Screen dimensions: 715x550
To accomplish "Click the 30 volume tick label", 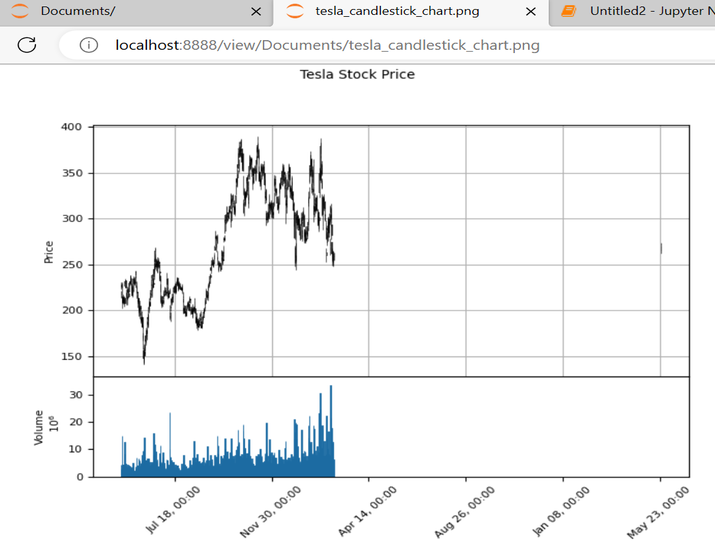I will (76, 395).
